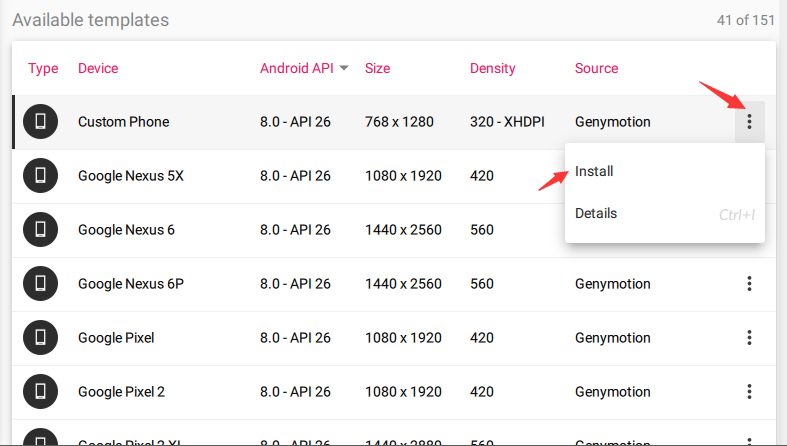Click the Google Pixel device icon
Image resolution: width=787 pixels, height=446 pixels.
[x=40, y=337]
